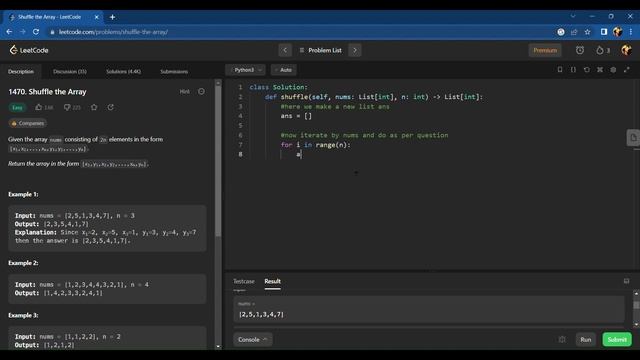Reset code to default icon
640x360 pixels.
pyautogui.click(x=587, y=70)
